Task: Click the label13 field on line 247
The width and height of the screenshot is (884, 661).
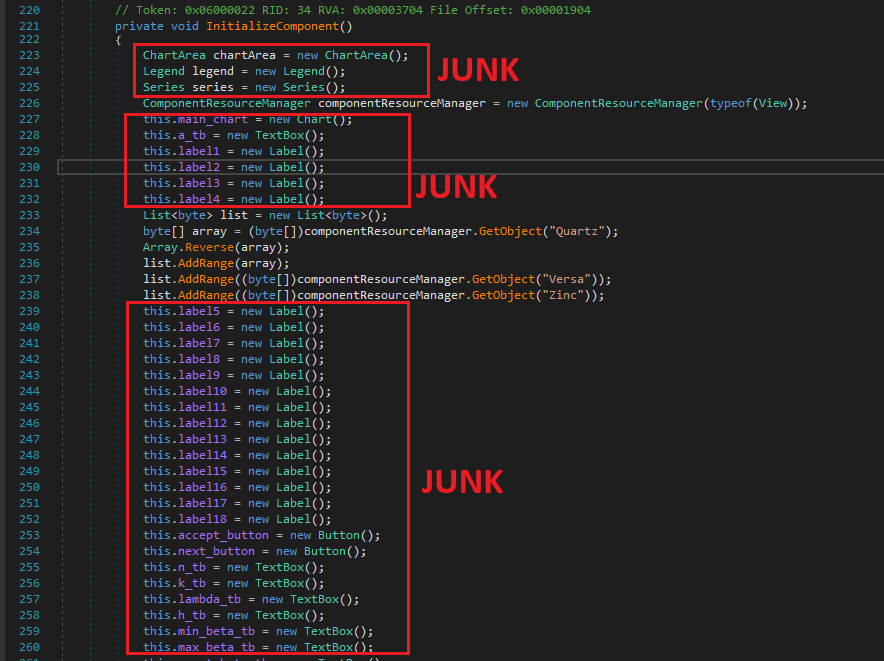Action: [202, 439]
